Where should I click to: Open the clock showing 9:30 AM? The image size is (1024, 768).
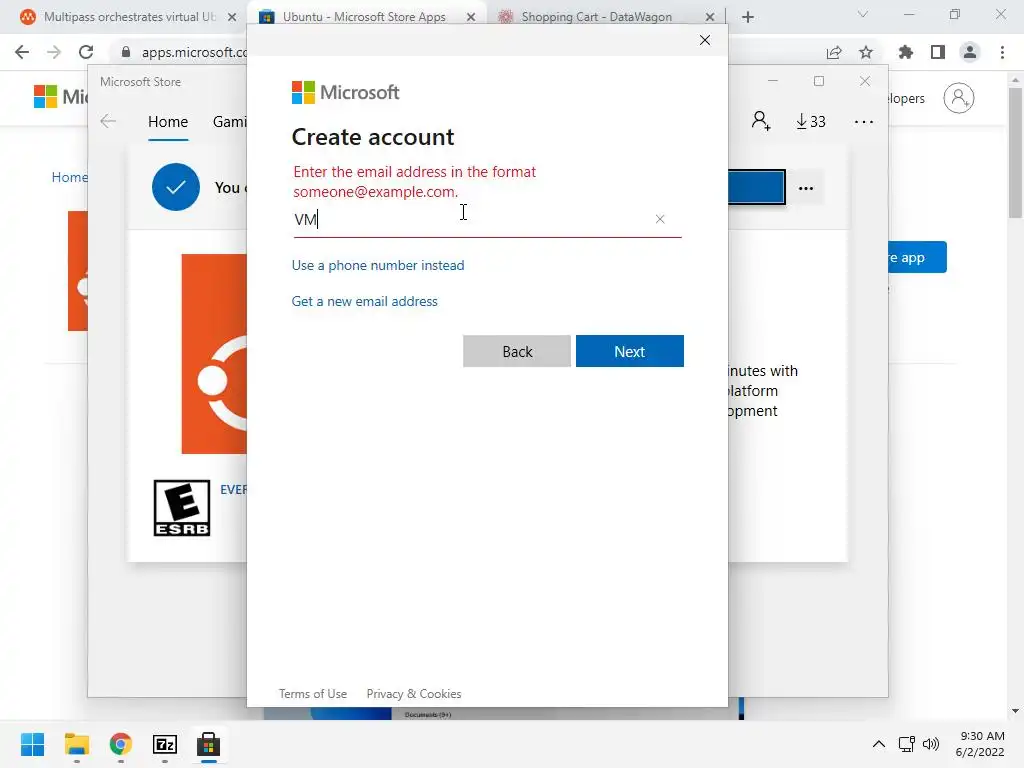(980, 744)
